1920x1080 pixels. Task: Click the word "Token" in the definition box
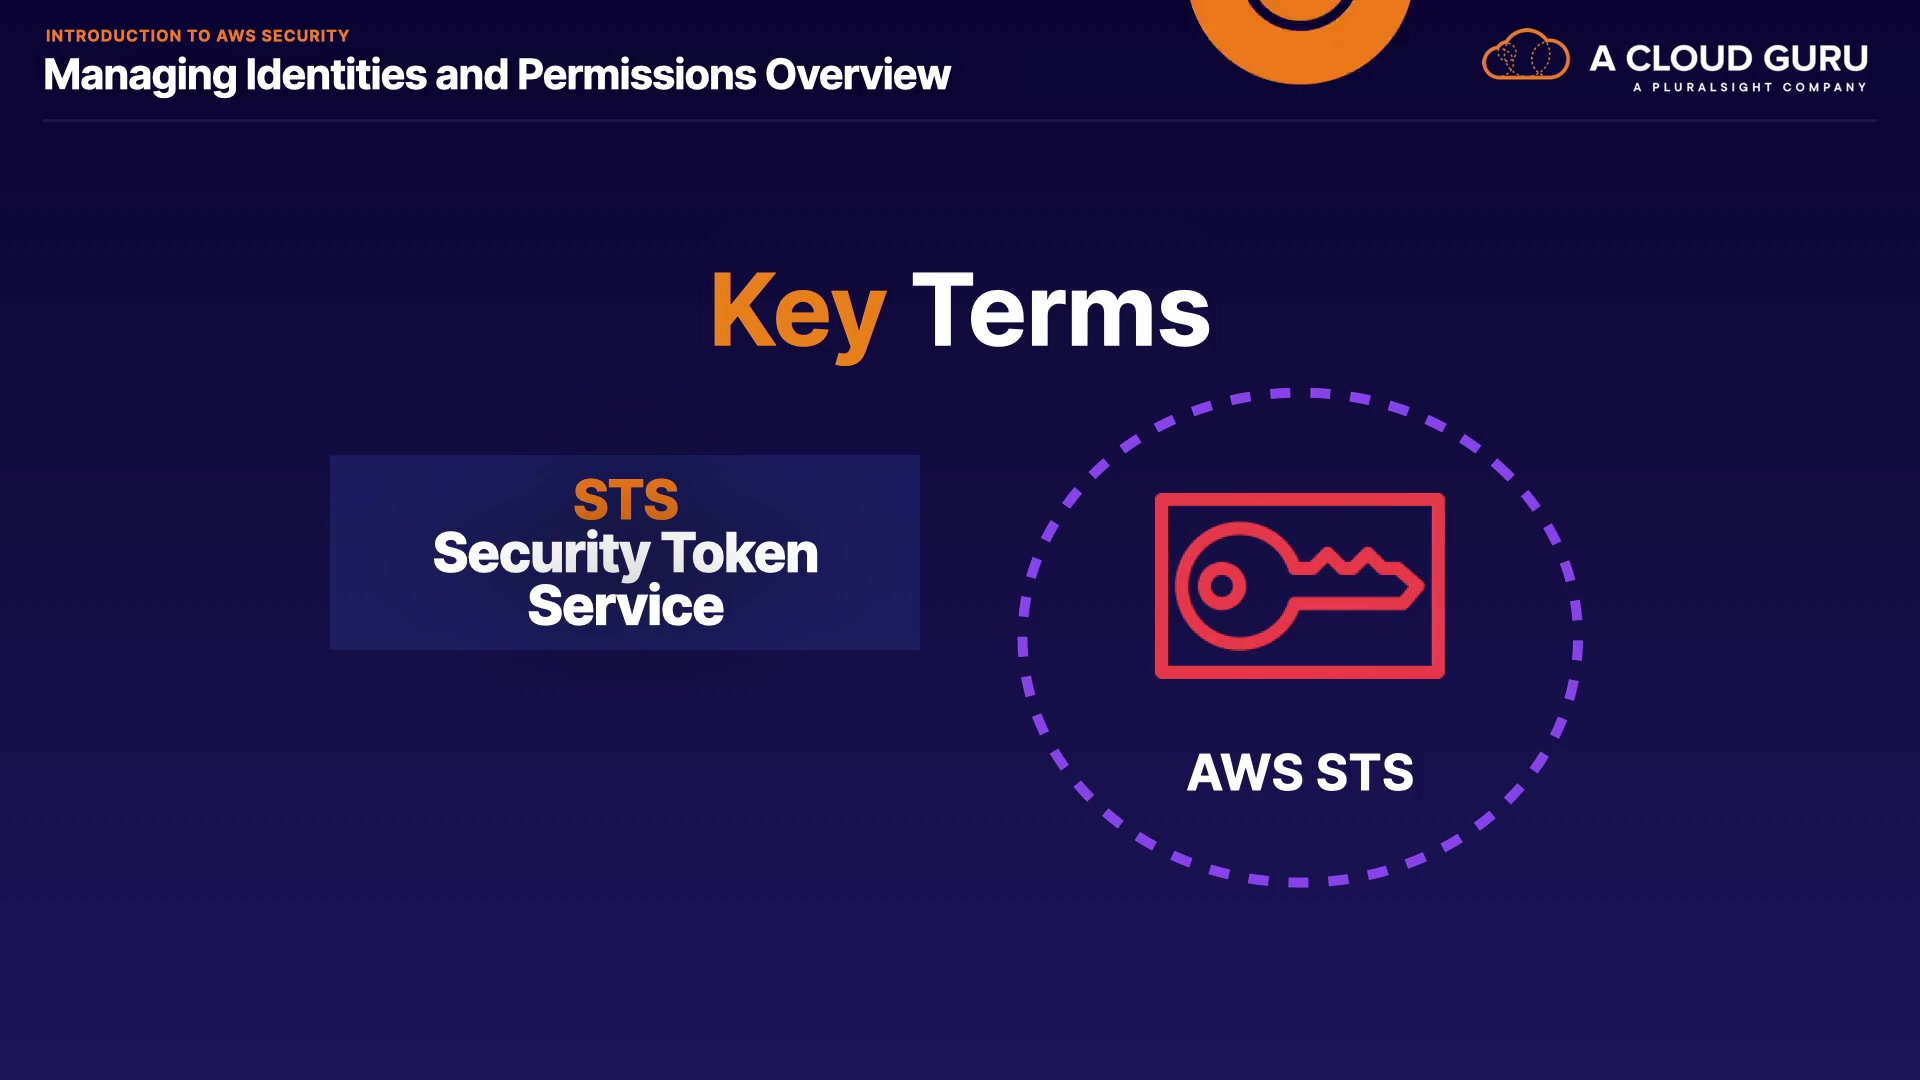click(740, 553)
